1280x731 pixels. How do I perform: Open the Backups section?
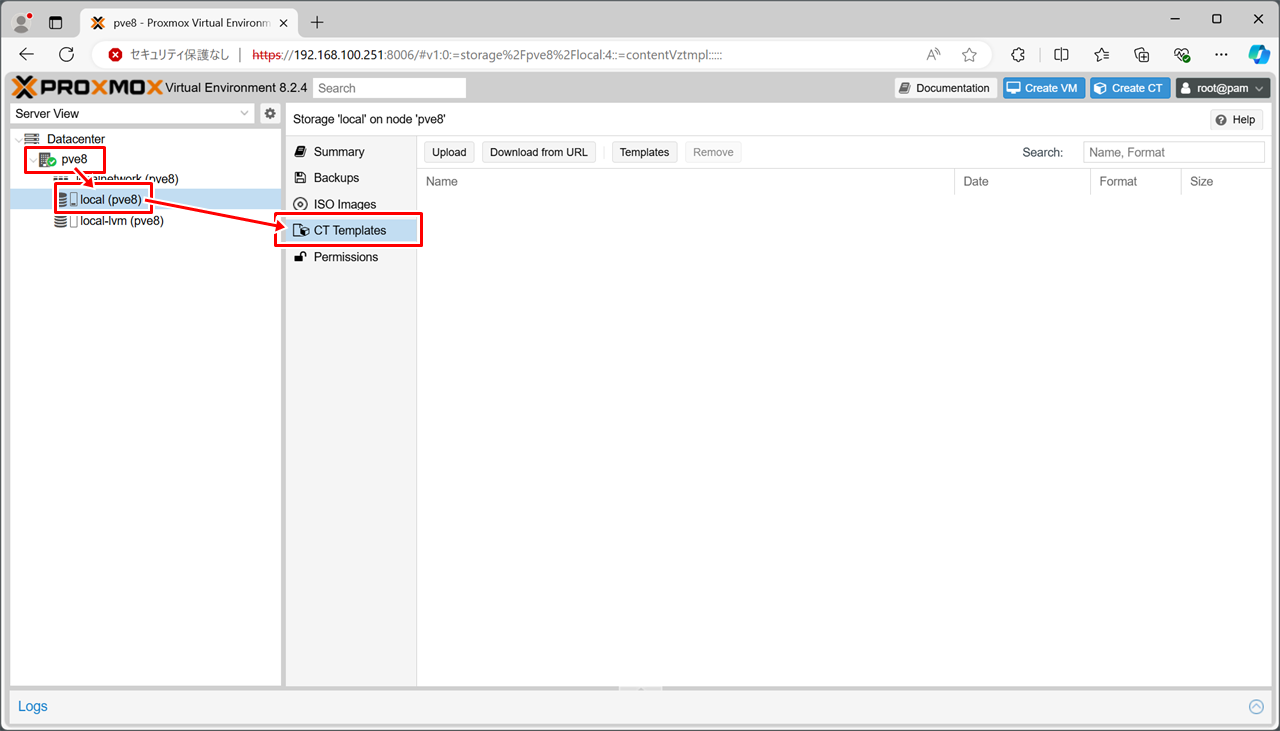pyautogui.click(x=336, y=178)
